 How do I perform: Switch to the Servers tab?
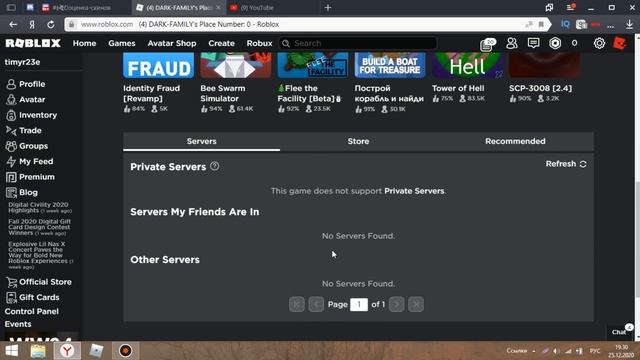202,141
